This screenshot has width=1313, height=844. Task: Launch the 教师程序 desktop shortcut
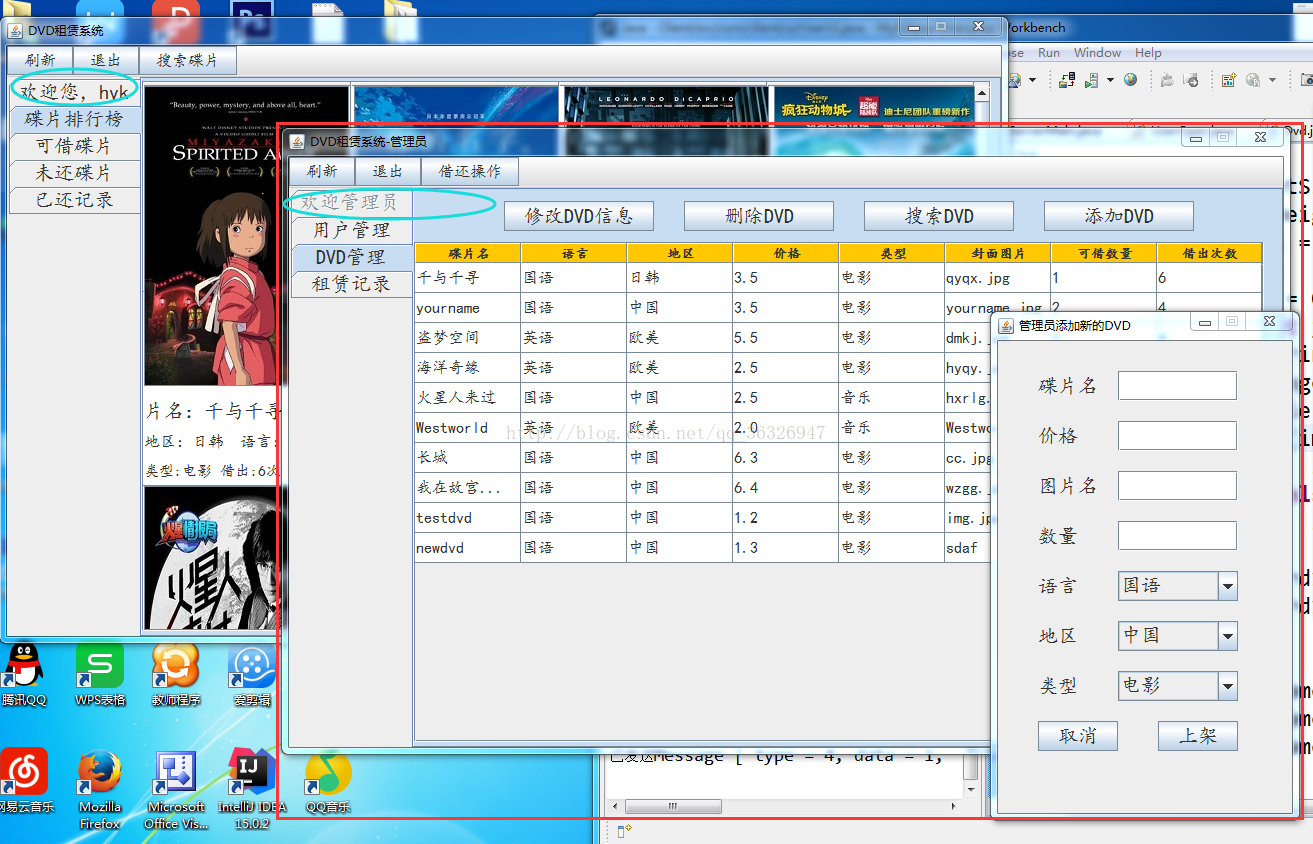coord(176,675)
